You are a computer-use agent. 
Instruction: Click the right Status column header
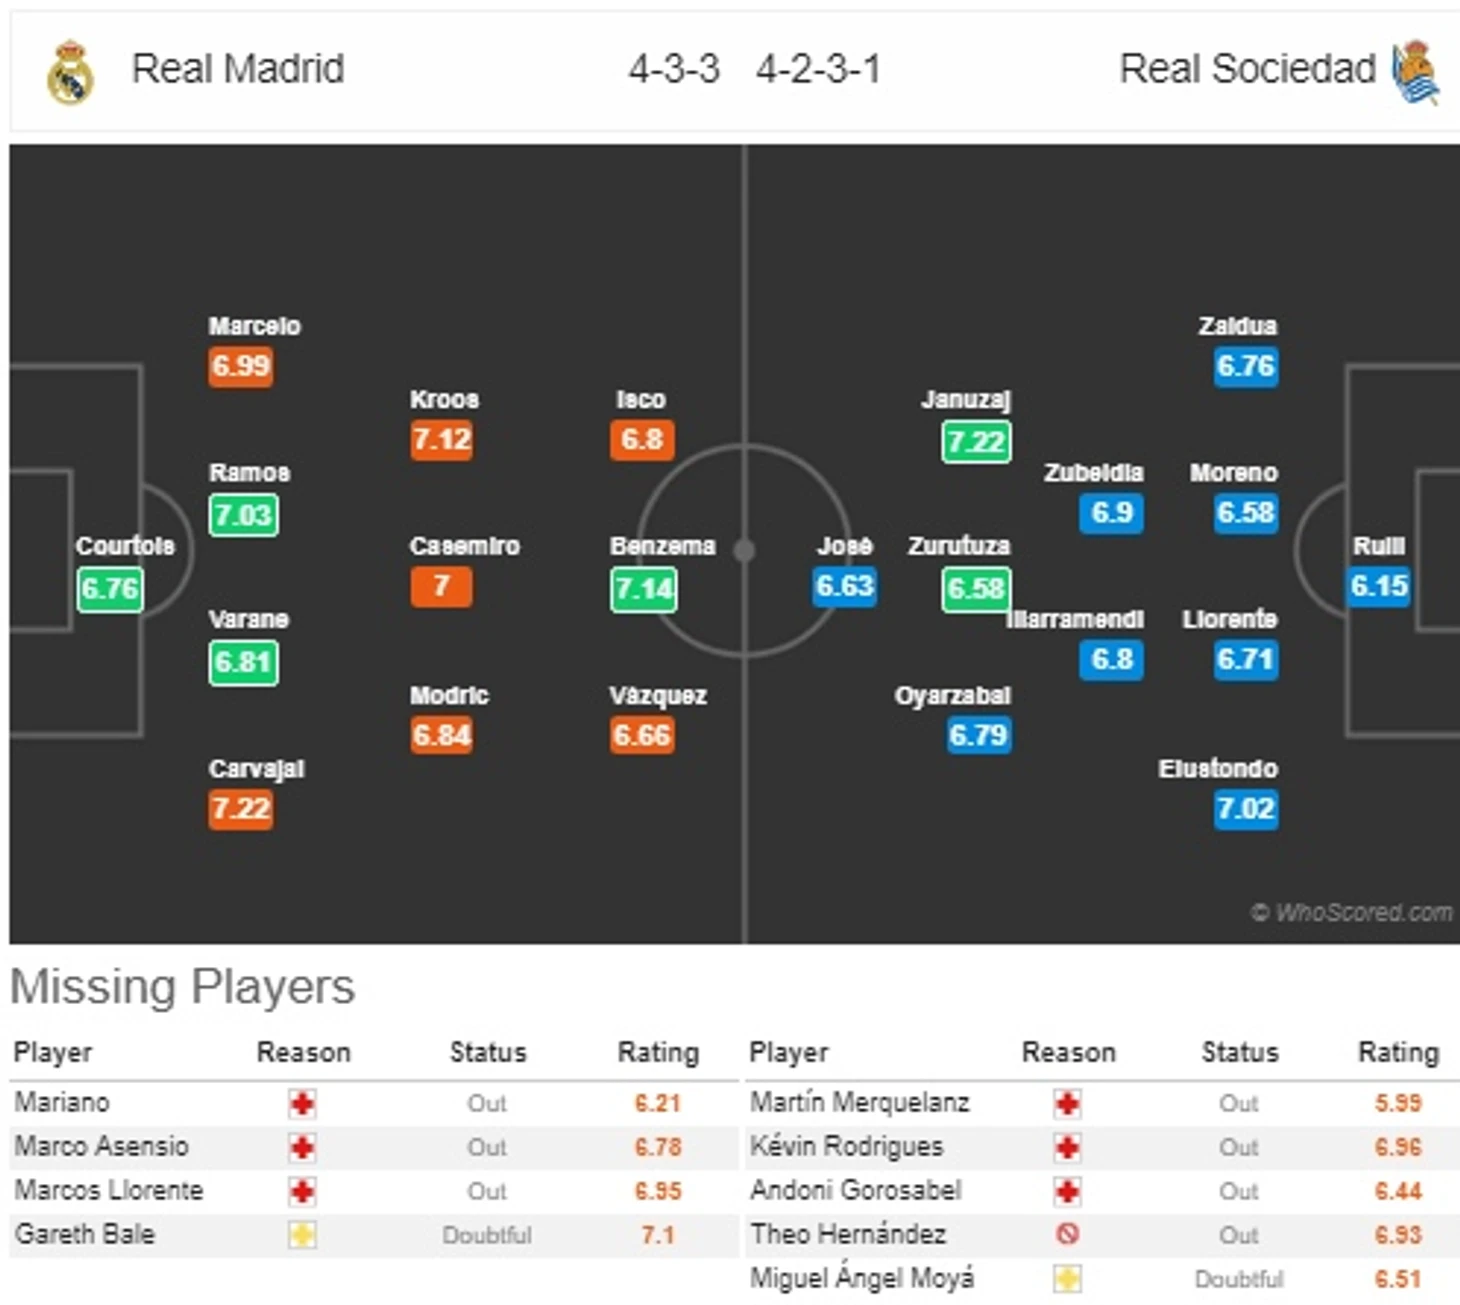[1239, 1052]
